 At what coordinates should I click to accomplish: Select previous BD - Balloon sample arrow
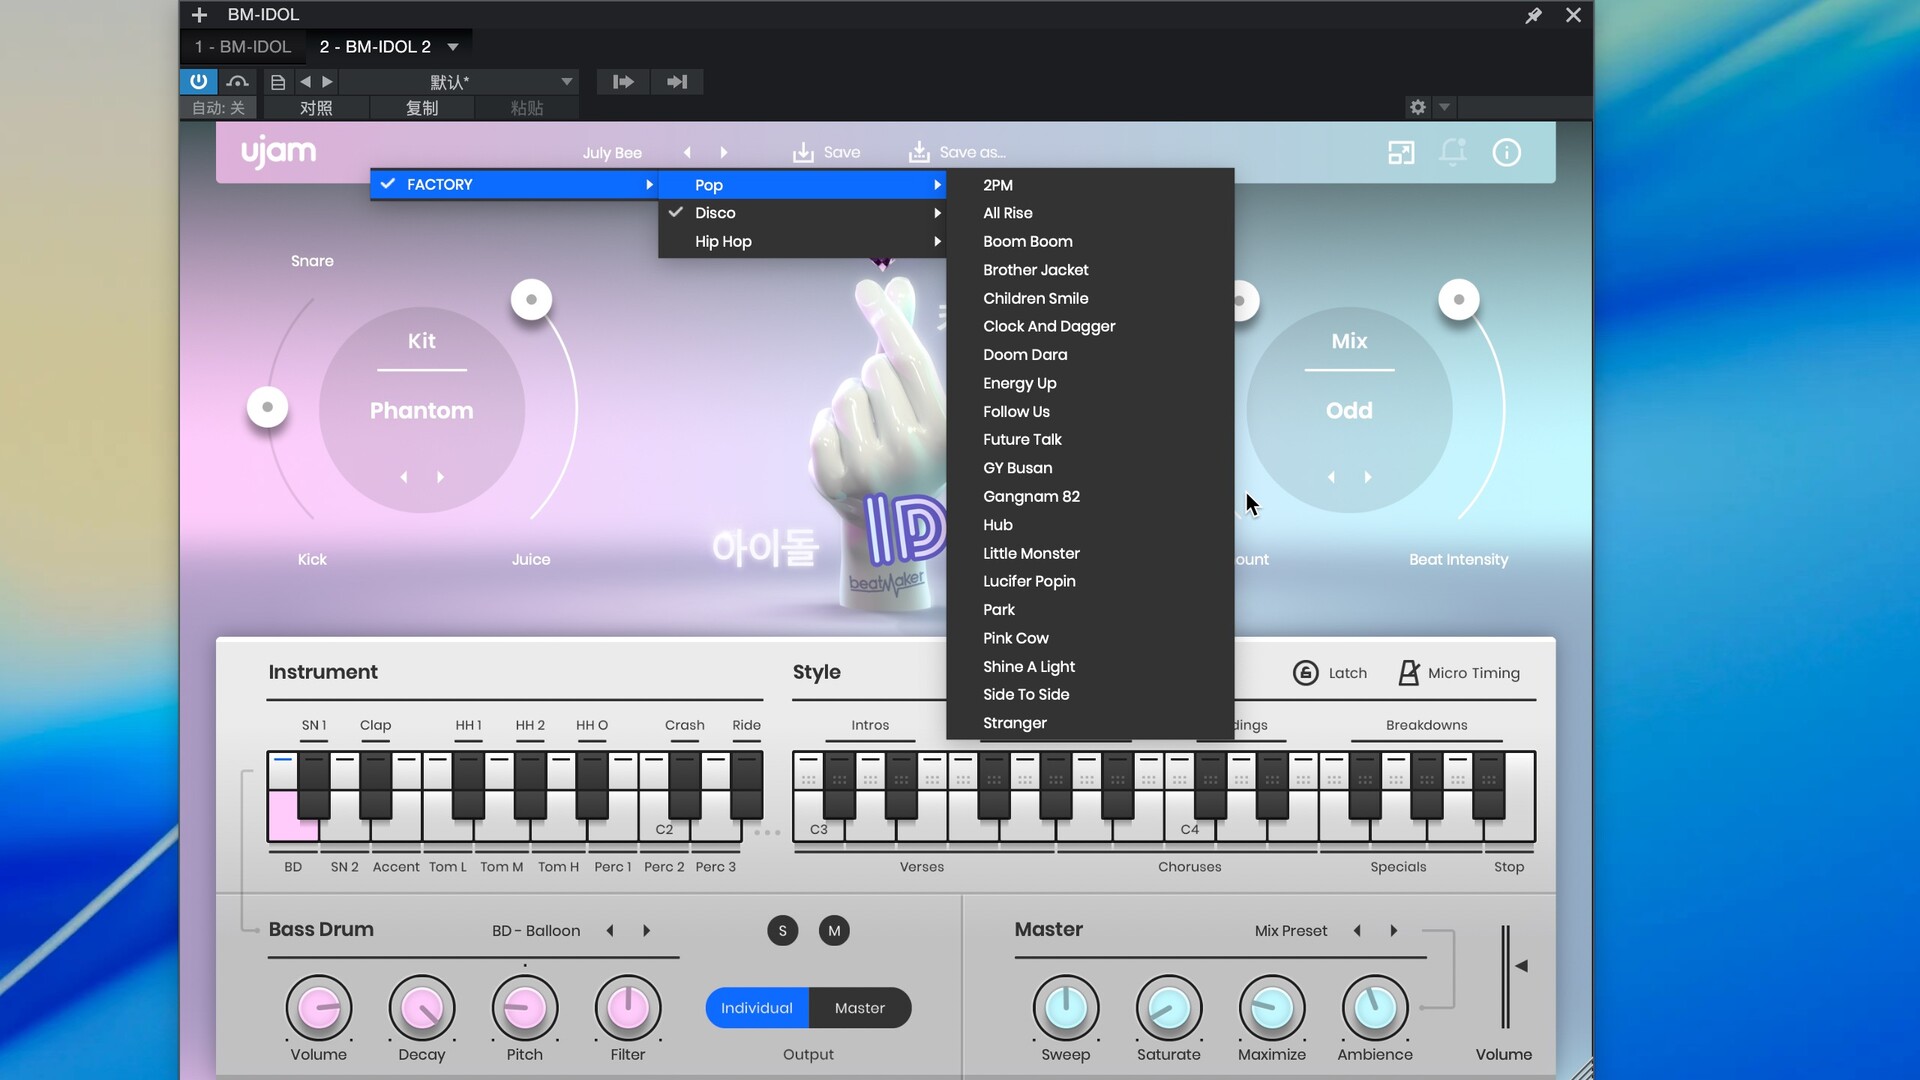(x=610, y=931)
